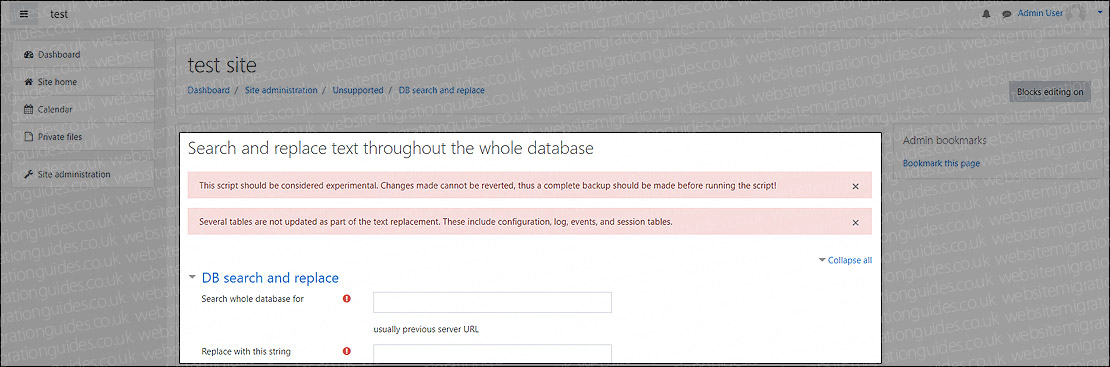Click the test site name in navbar
Screen dimensions: 1110x367
coord(59,13)
